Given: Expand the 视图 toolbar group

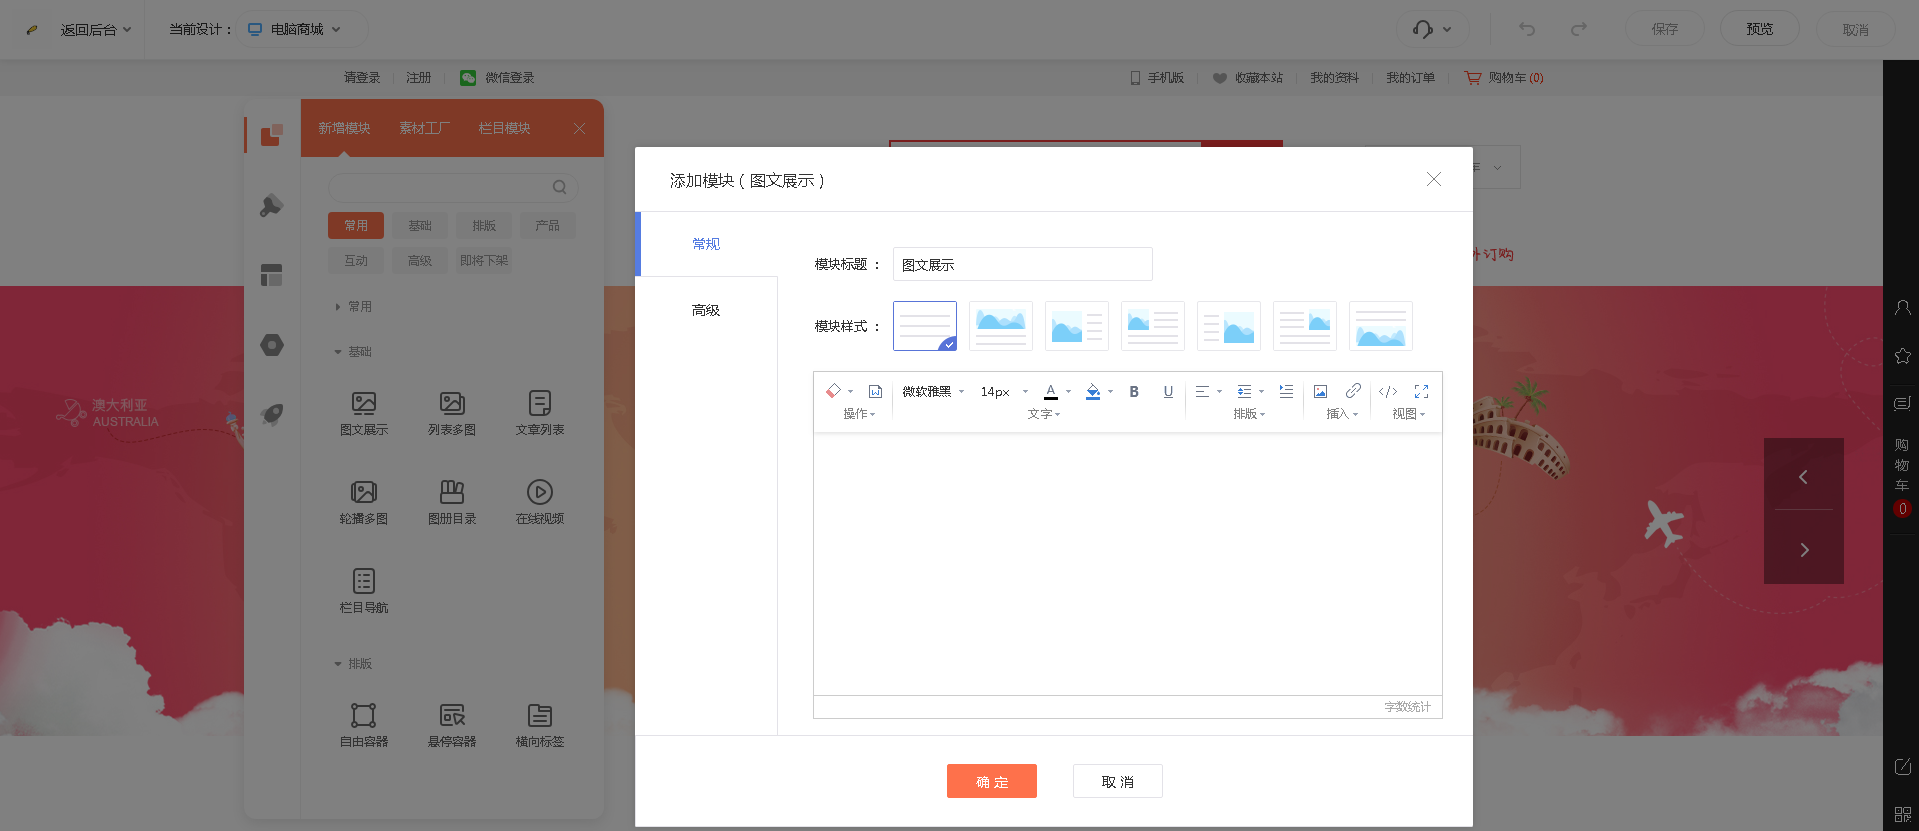Looking at the screenshot, I should [x=1408, y=413].
